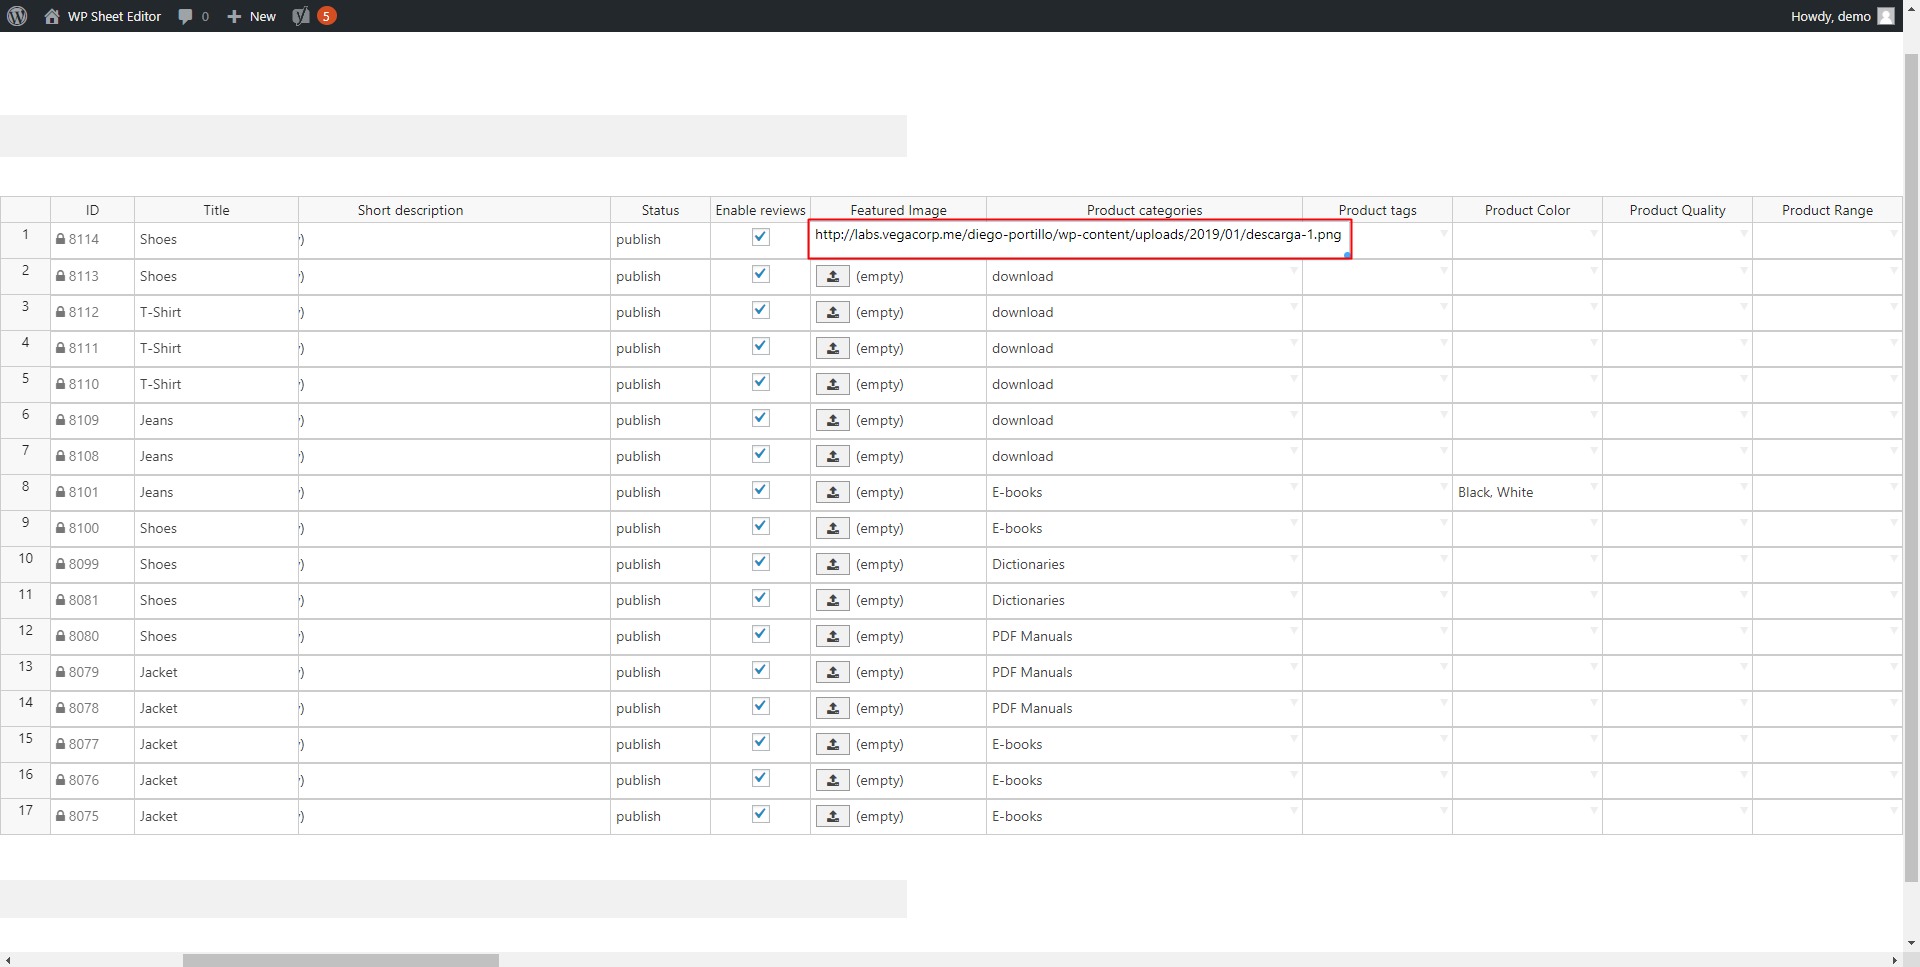Open Product Color dropdown showing Black, White
This screenshot has height=967, width=1920.
tap(1594, 486)
